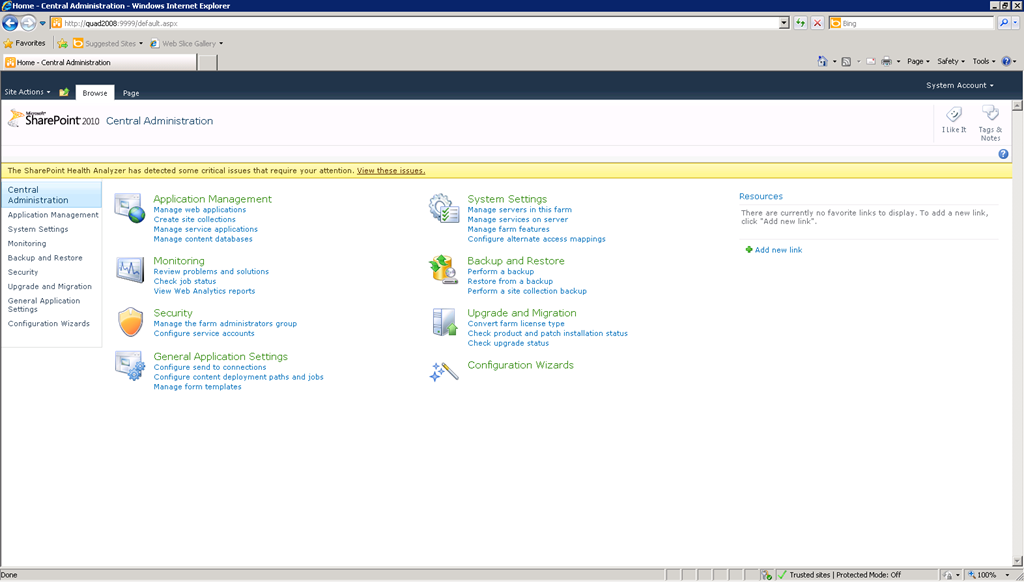Click the Add new link text
Screen dimensions: 1024x582
778,250
